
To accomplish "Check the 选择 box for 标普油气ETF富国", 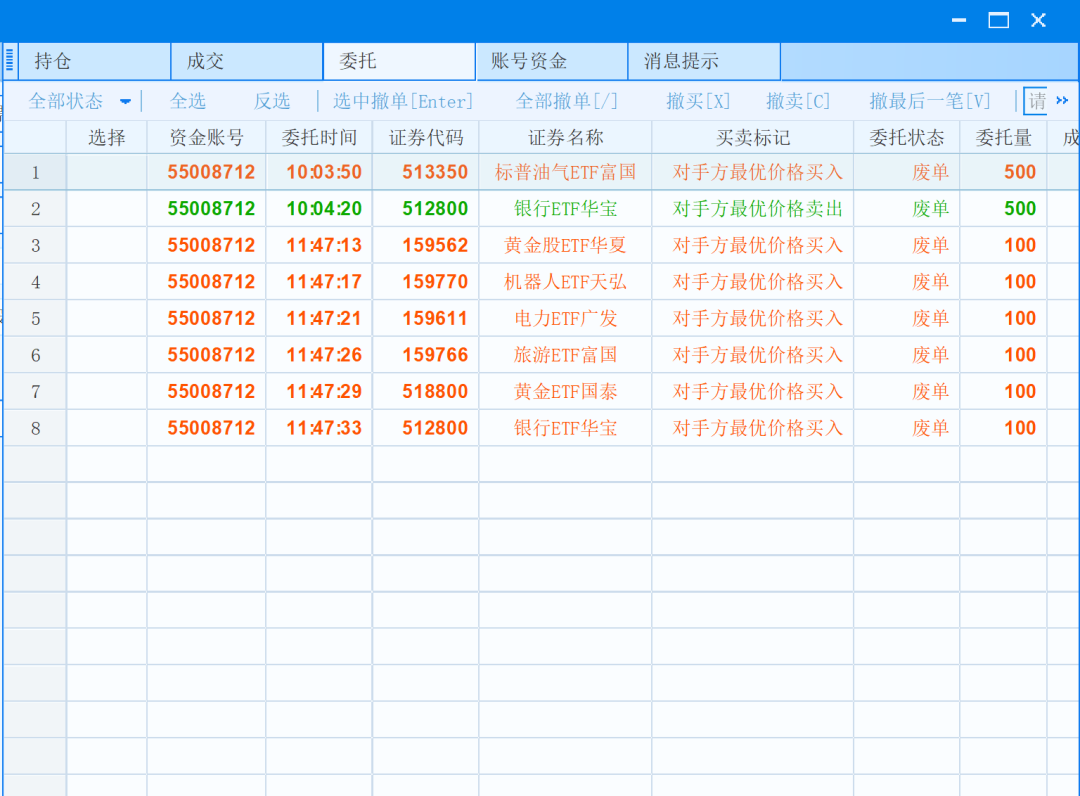I will 107,172.
